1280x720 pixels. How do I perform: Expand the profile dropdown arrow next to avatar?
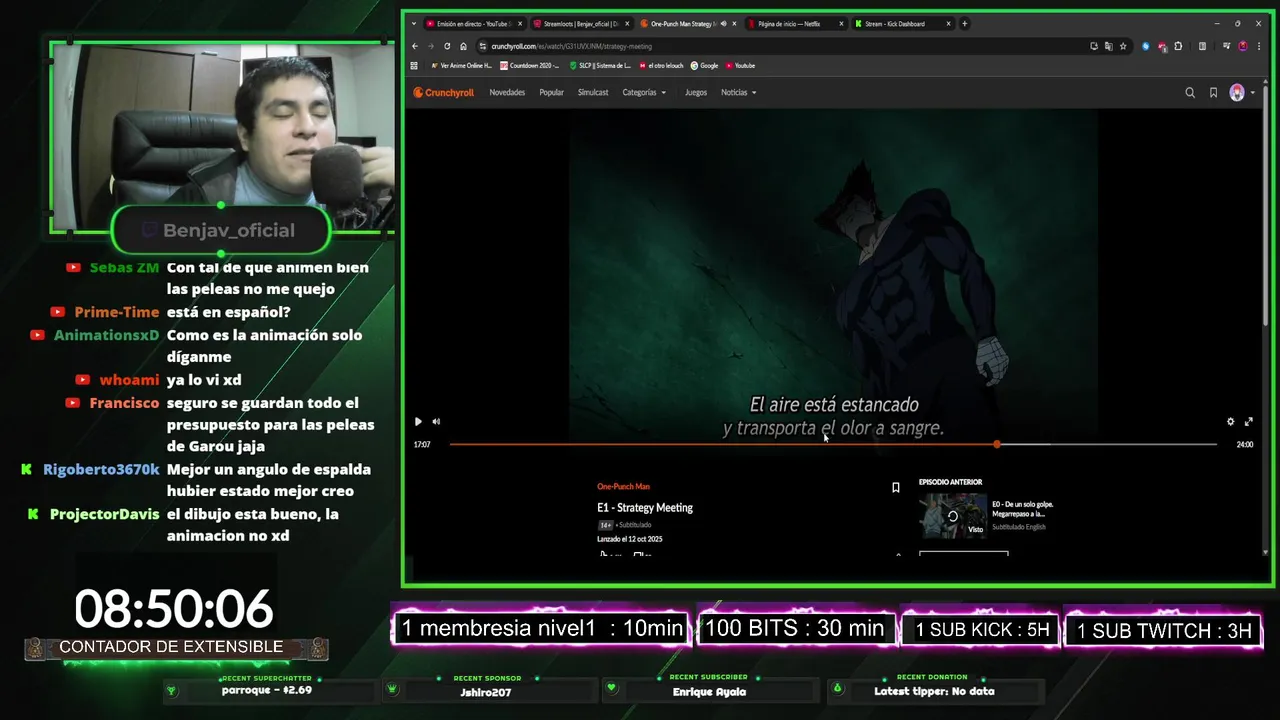[1252, 93]
